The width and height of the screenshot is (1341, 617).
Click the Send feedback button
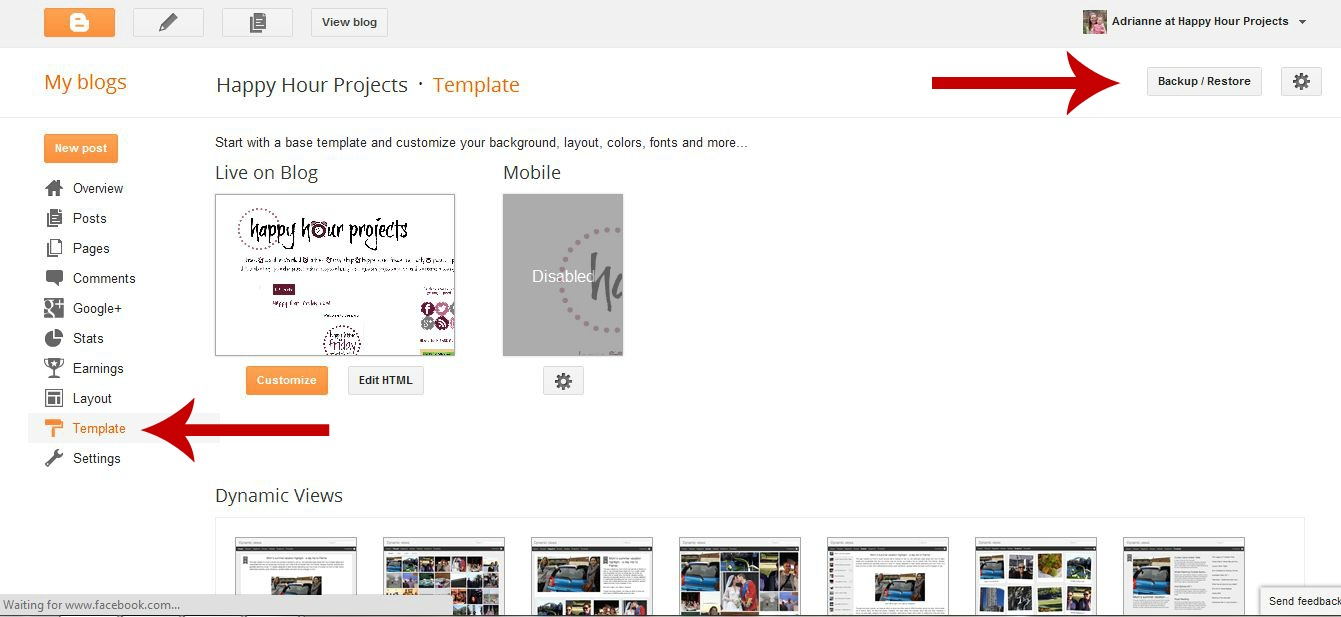[1301, 601]
